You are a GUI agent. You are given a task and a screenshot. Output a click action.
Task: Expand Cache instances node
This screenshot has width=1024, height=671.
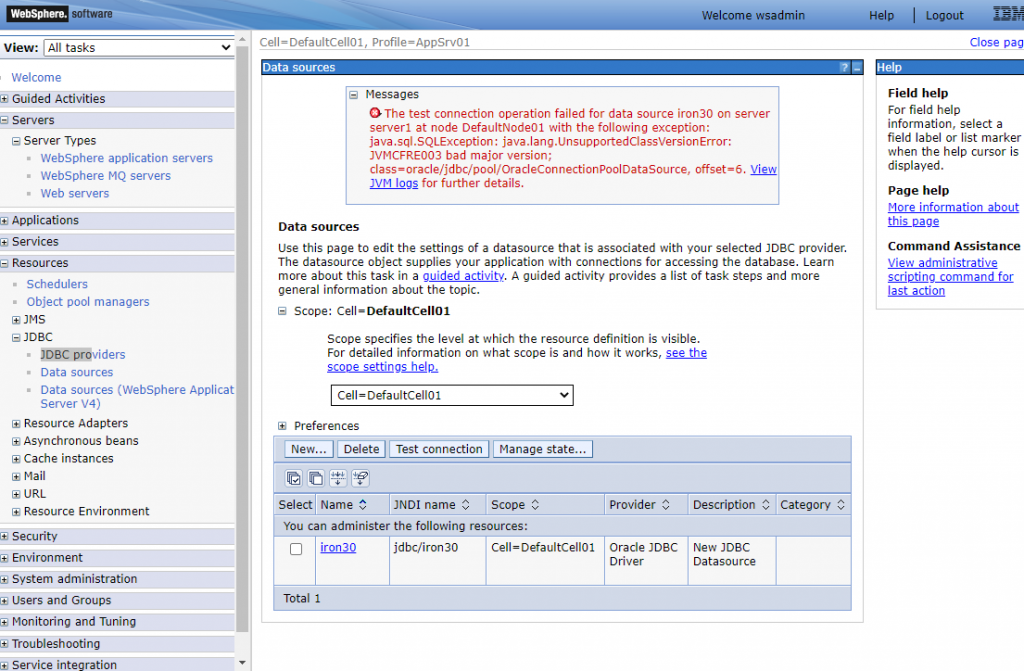point(16,459)
